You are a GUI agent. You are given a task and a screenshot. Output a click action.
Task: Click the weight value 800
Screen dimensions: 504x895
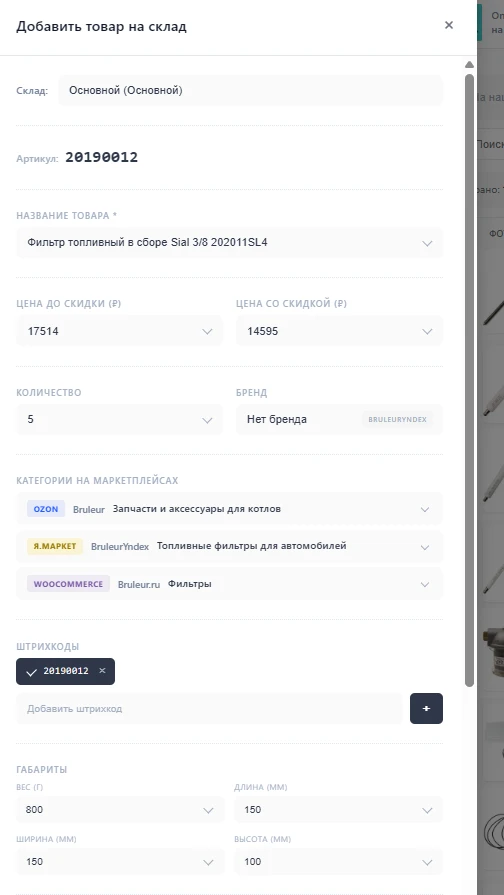tap(34, 810)
